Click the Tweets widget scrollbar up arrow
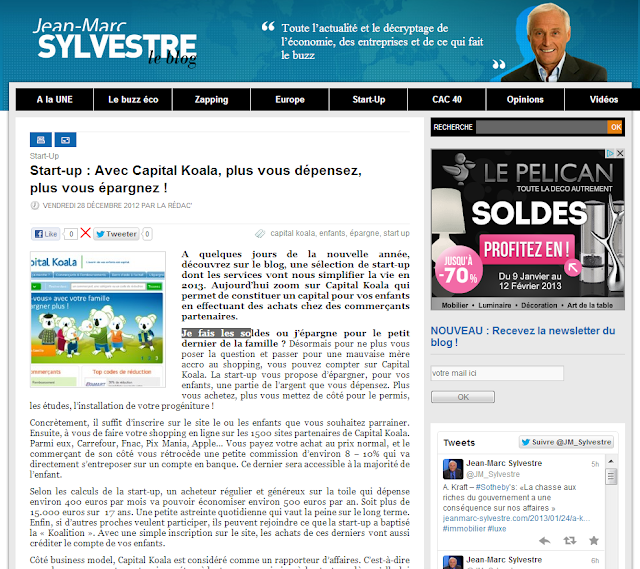Viewport: 640px width, 569px height. [x=611, y=461]
